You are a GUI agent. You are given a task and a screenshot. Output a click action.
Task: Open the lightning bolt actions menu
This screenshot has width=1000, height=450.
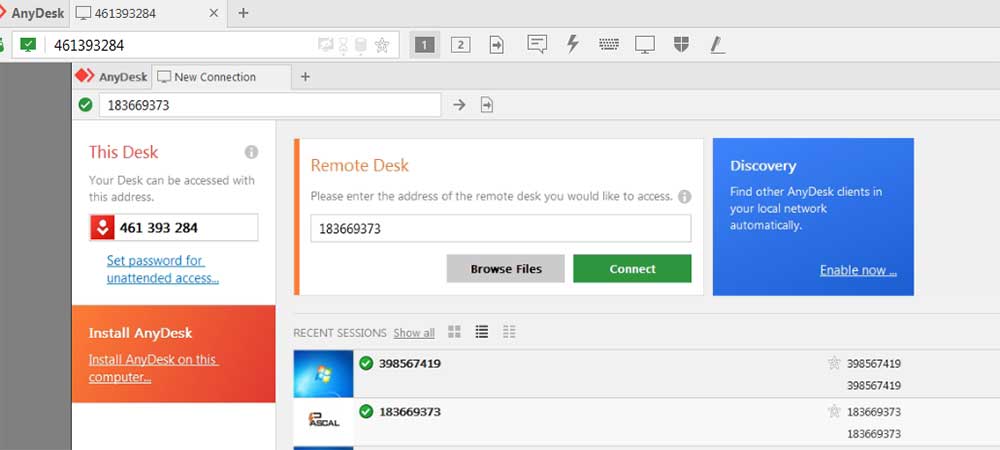pyautogui.click(x=573, y=44)
